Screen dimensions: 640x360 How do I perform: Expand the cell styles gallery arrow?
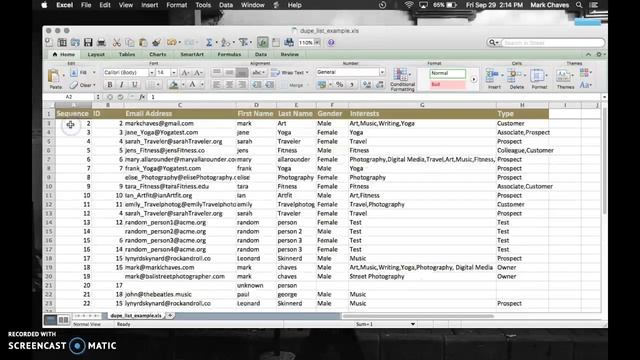(x=474, y=79)
